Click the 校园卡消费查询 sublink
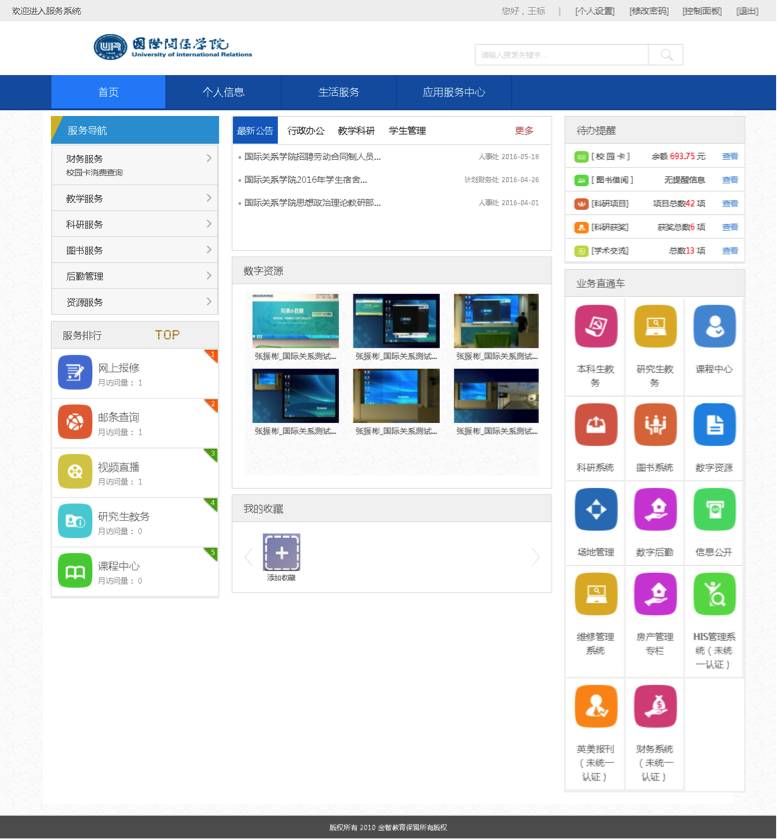This screenshot has width=777, height=839. [x=94, y=172]
